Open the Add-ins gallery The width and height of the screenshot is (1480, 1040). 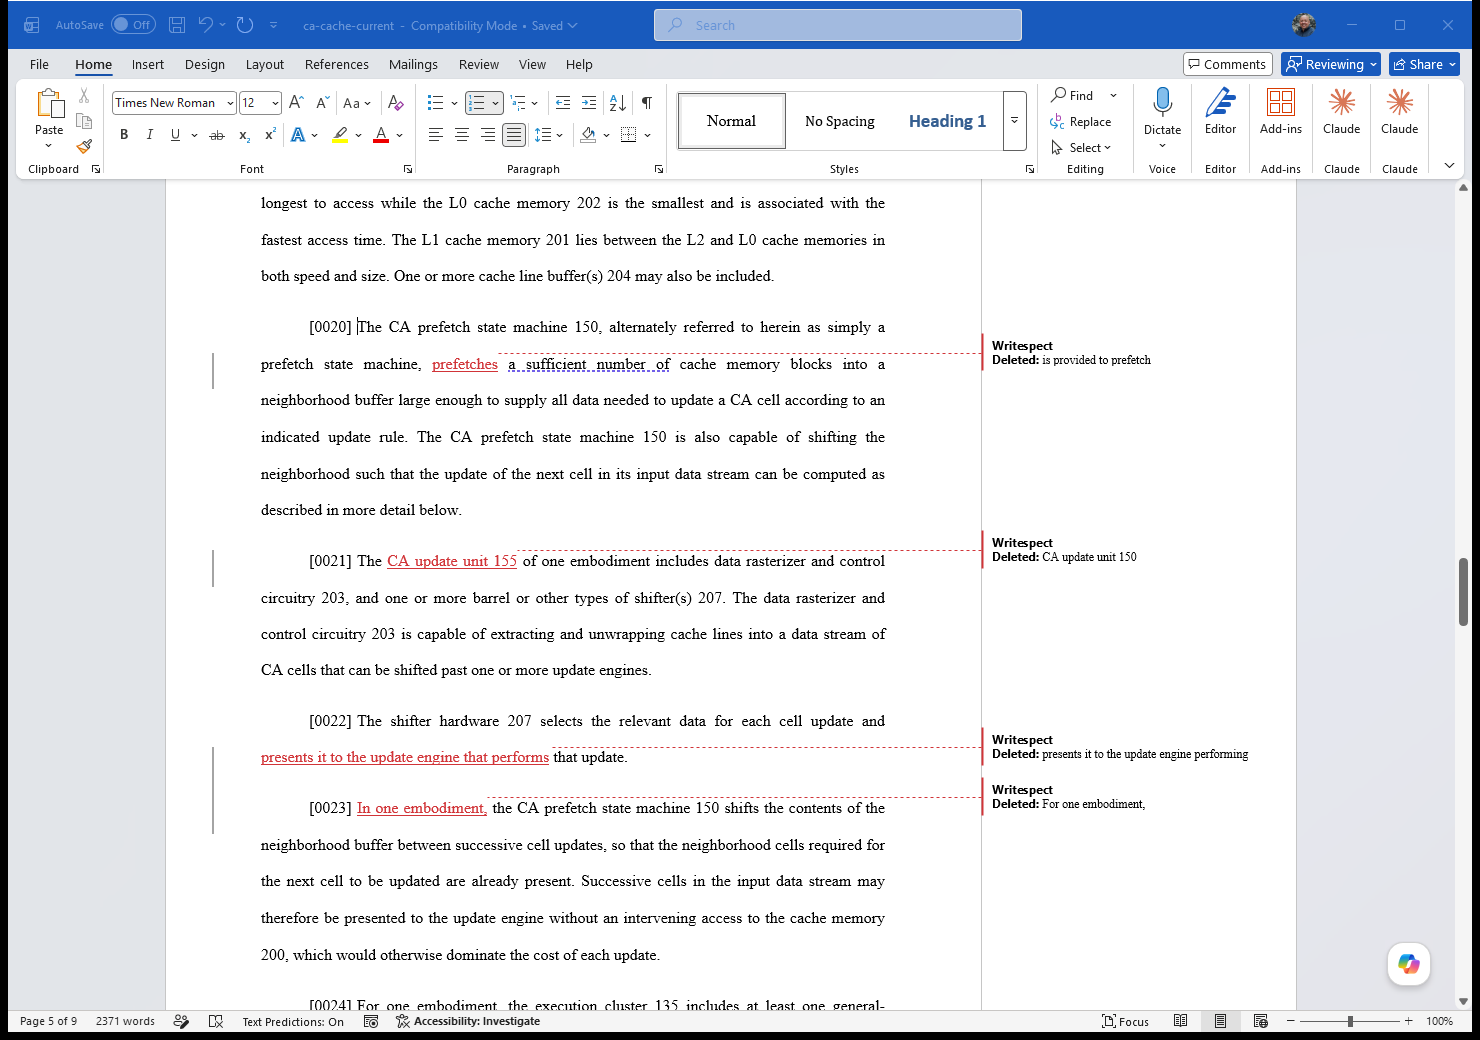click(1281, 112)
